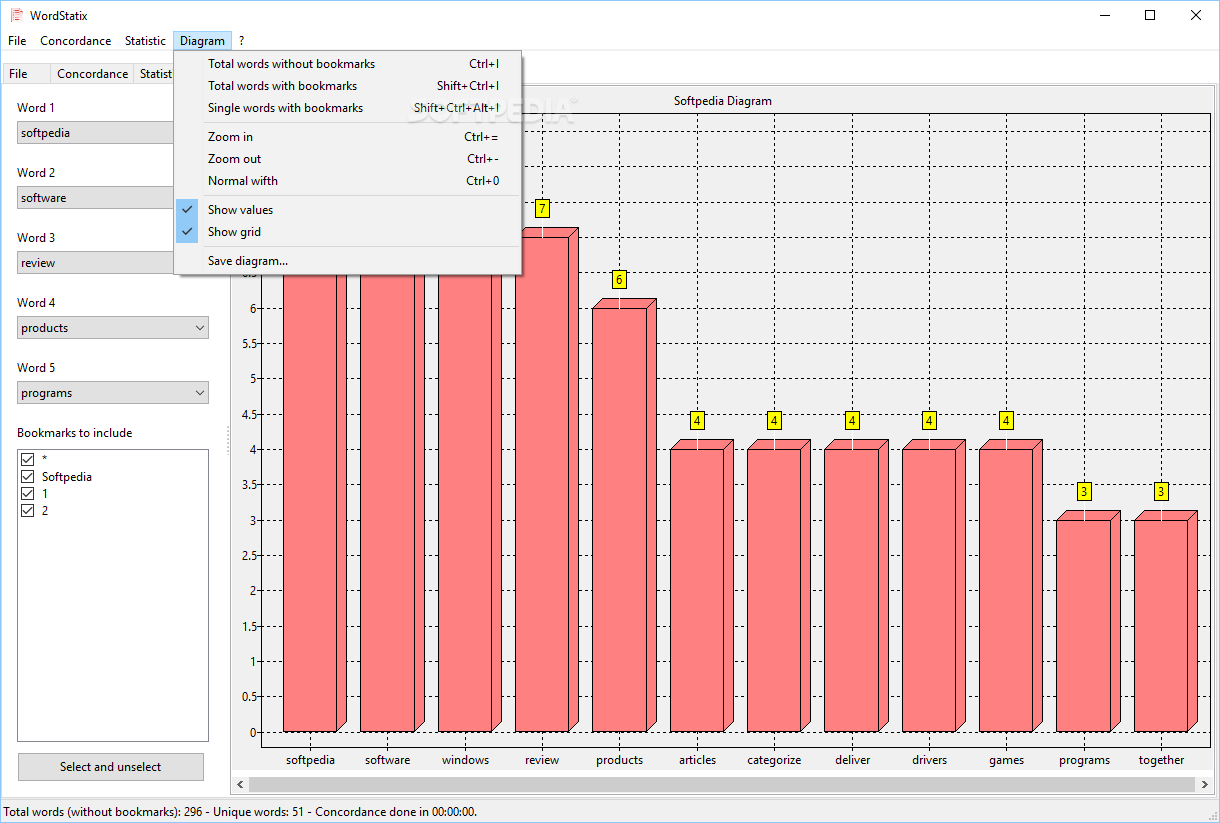Switch to the partially hidden Statistic tab
Image resolution: width=1220 pixels, height=823 pixels.
155,73
